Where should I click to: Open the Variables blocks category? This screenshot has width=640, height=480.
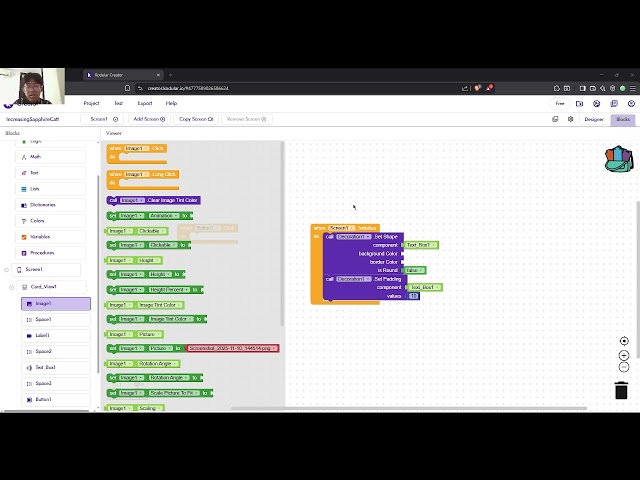click(51, 237)
